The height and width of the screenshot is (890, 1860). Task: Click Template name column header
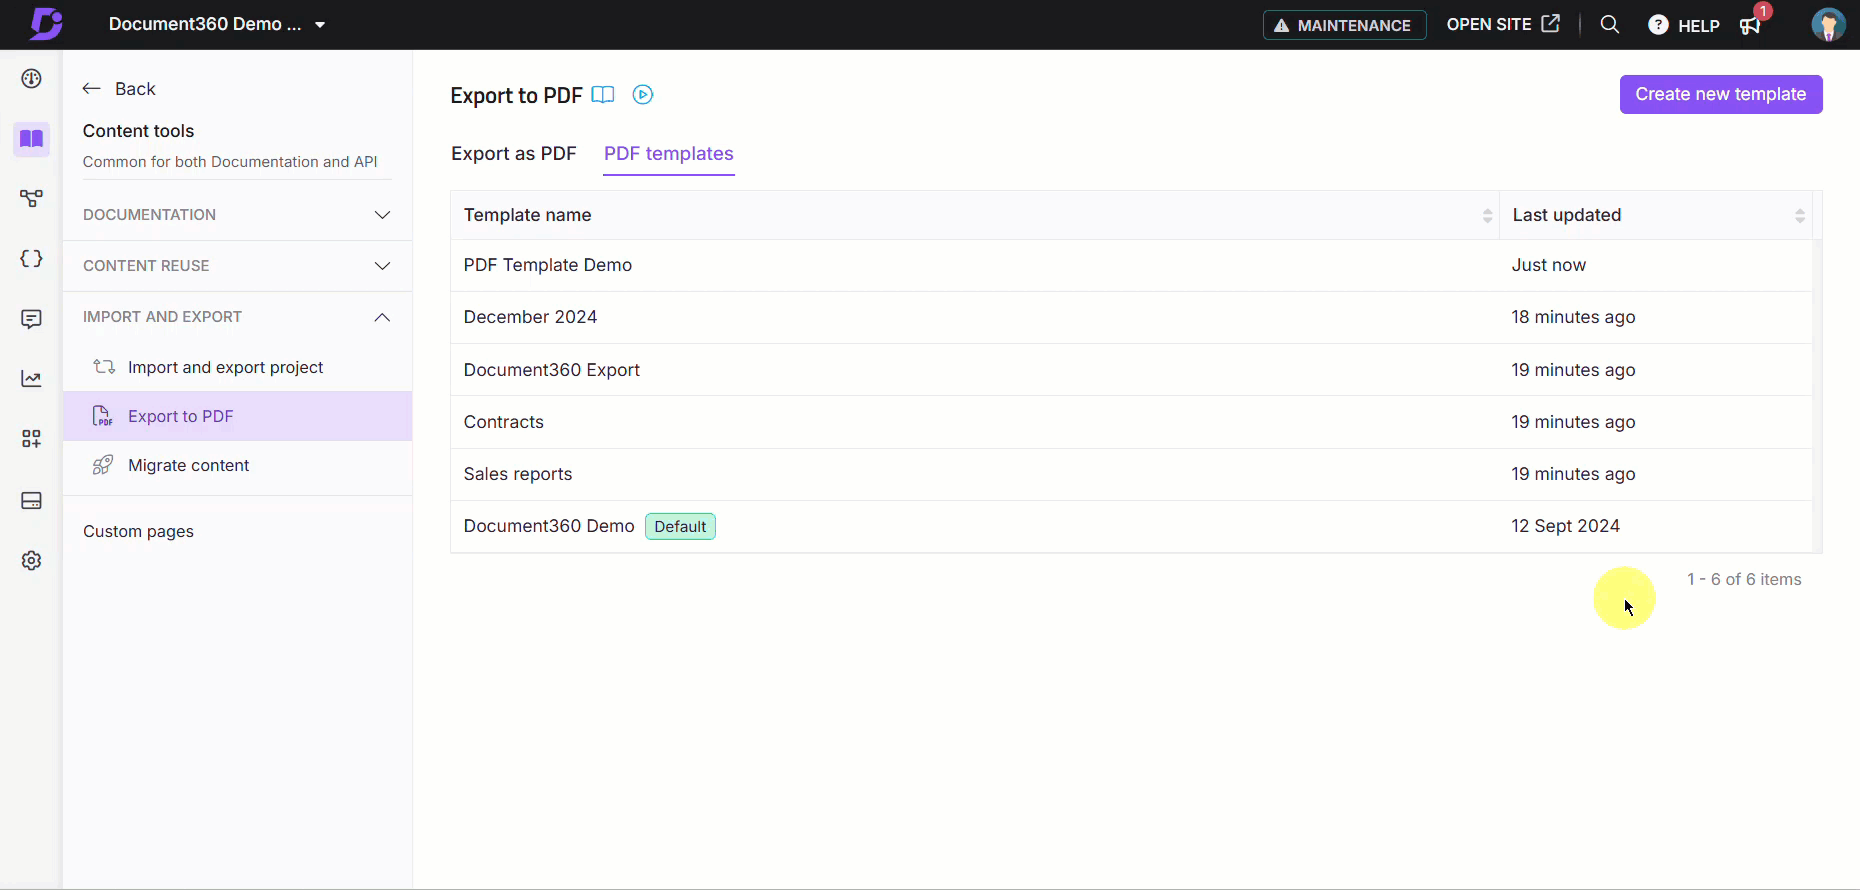click(x=975, y=215)
